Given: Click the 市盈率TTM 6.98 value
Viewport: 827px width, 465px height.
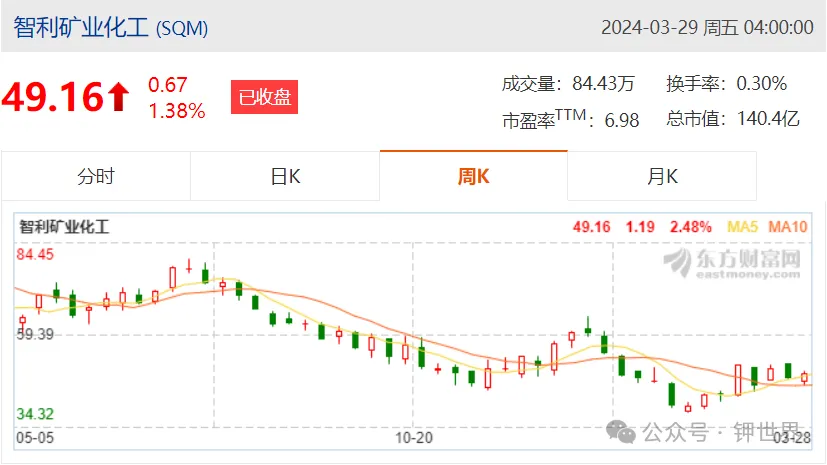Looking at the screenshot, I should click(622, 120).
